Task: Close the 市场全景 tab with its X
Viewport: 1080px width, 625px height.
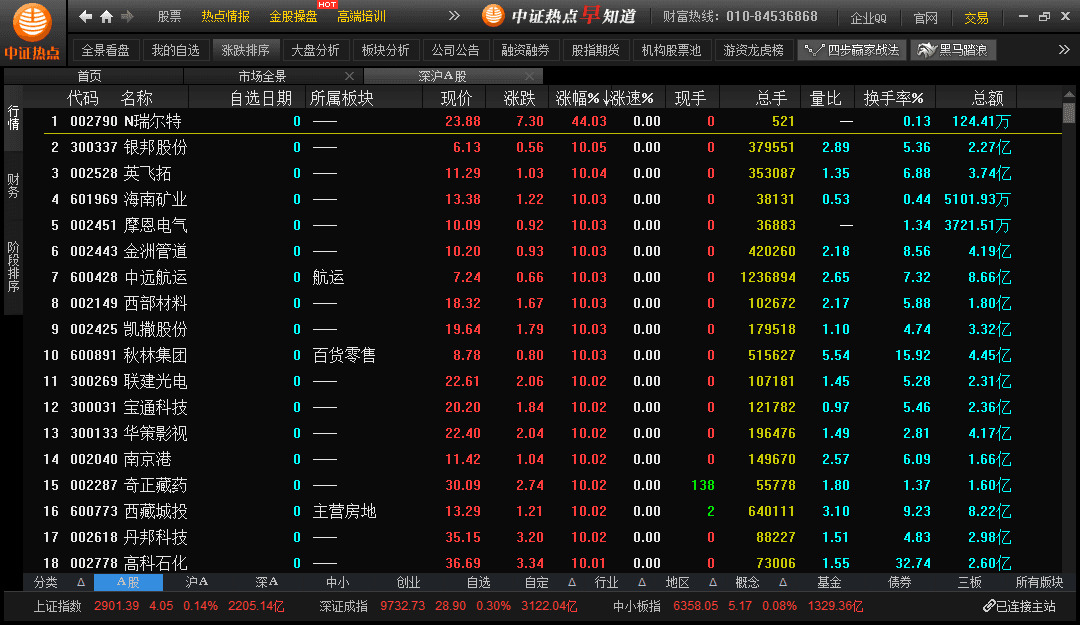Action: point(349,76)
